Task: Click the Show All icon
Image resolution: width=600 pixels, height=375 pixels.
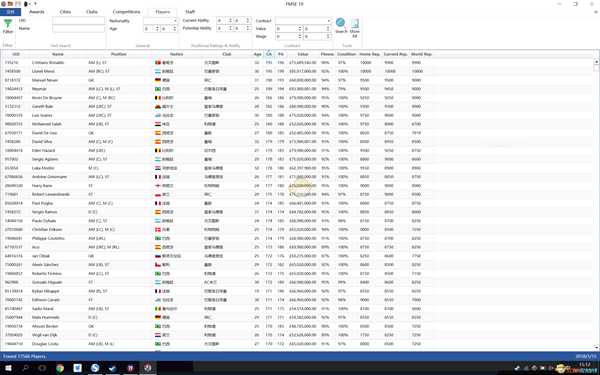Action: click(355, 23)
